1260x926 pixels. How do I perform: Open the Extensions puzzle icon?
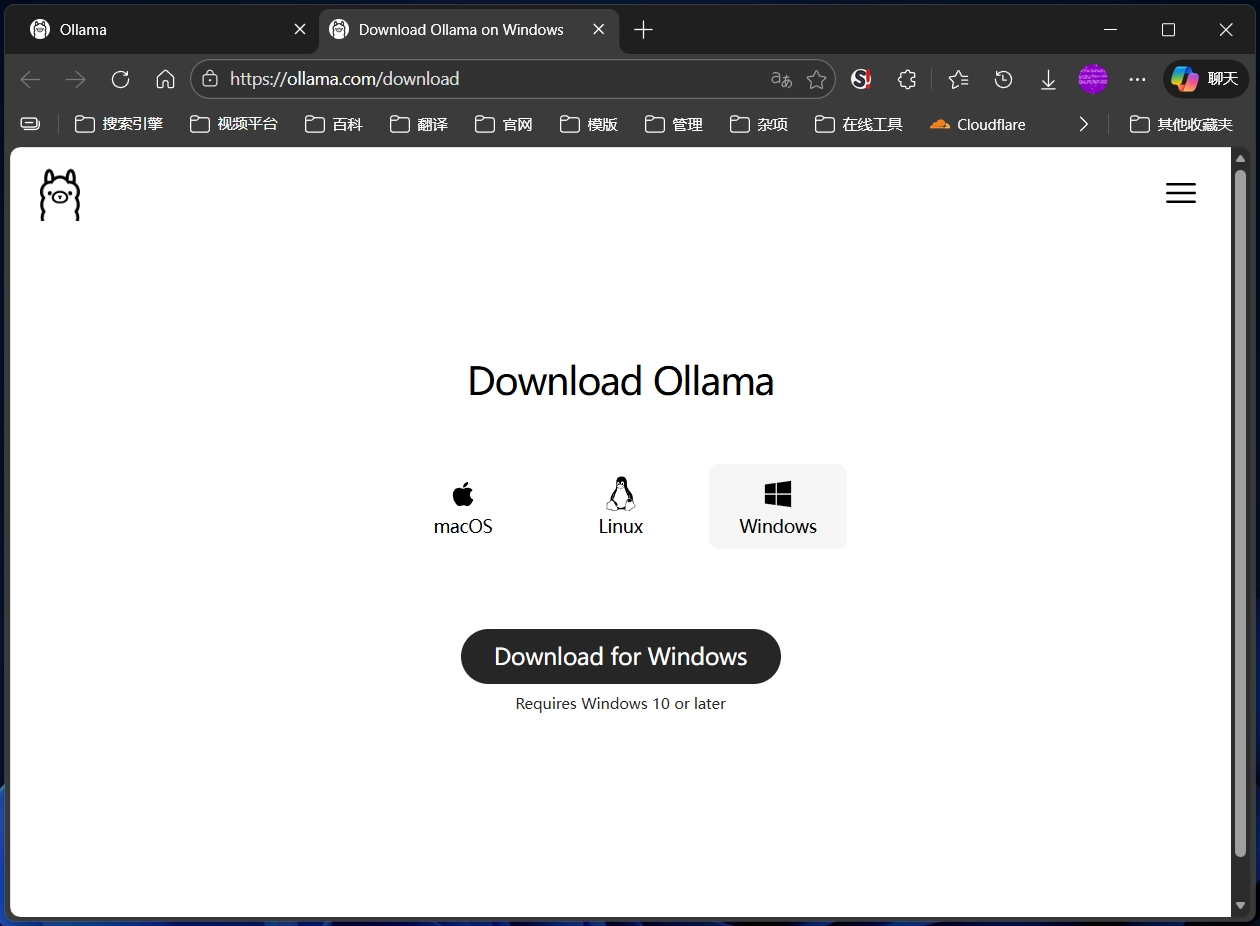[906, 79]
